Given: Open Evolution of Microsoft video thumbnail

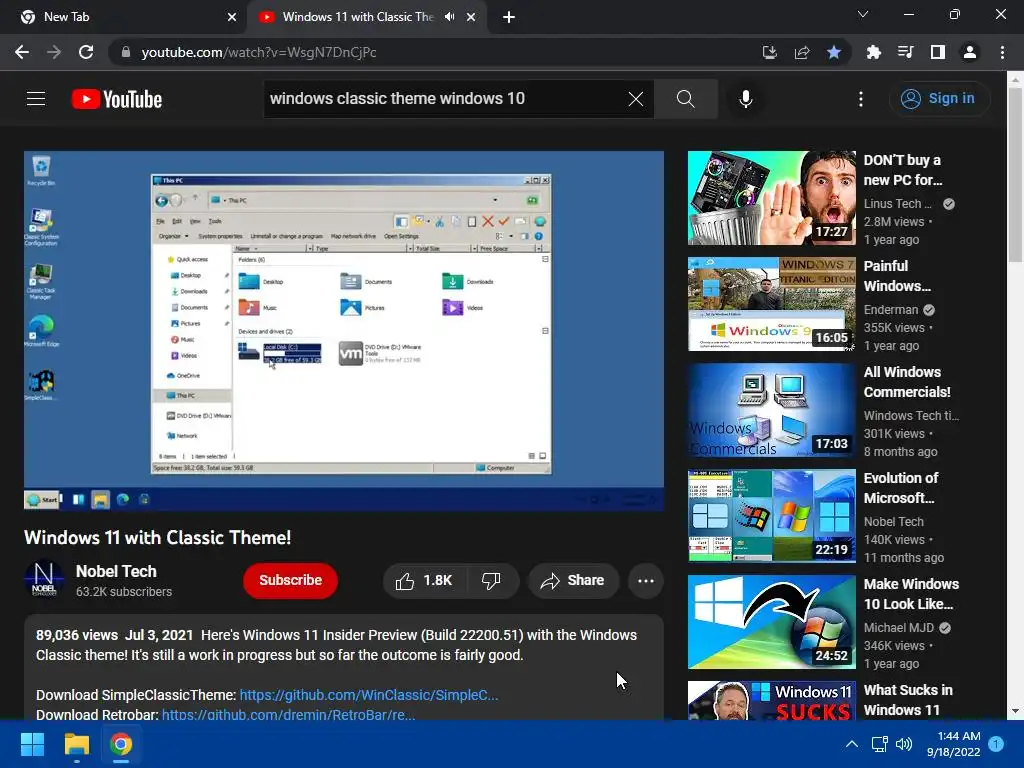Looking at the screenshot, I should point(771,516).
